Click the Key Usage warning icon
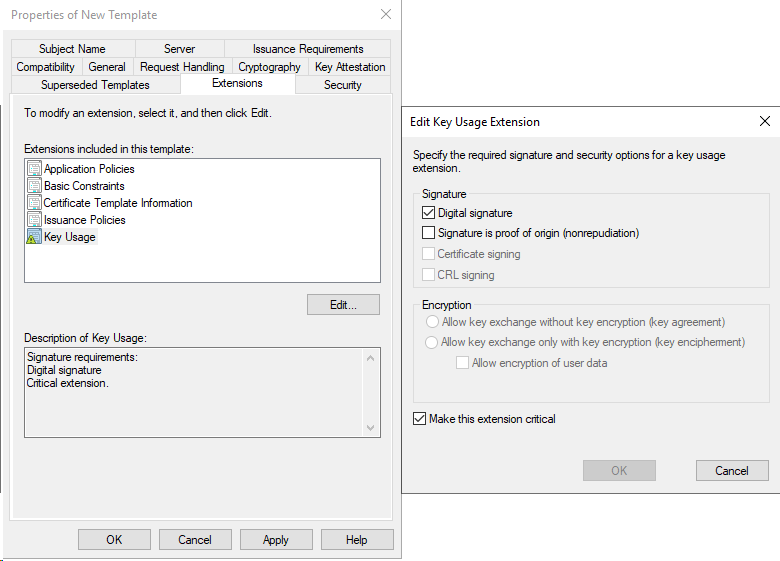Viewport: 780px width, 561px height. (x=34, y=236)
